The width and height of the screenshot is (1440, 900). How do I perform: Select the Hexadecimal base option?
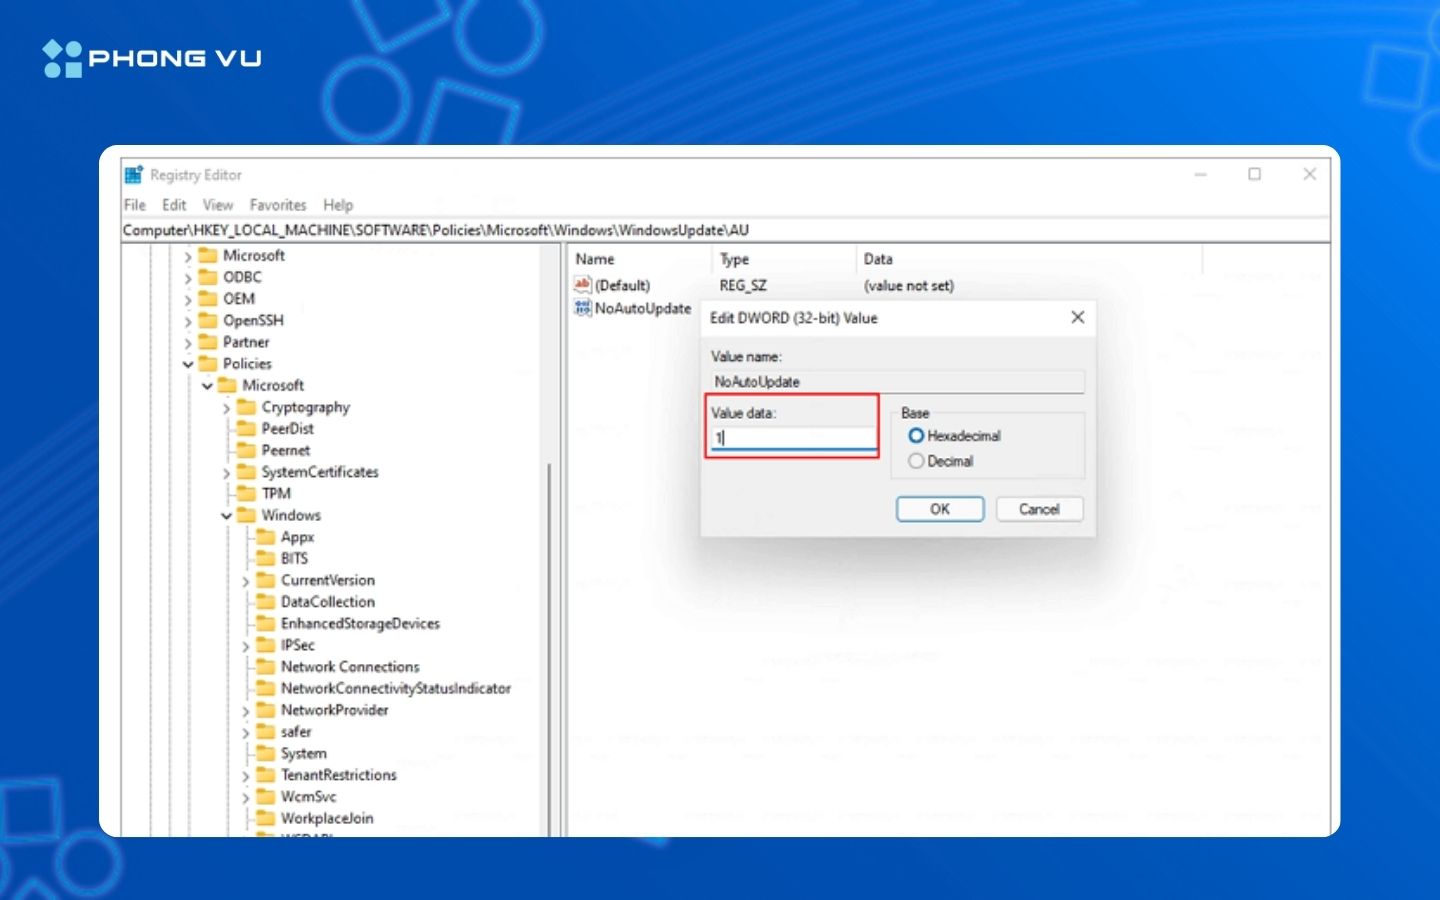[x=917, y=436]
